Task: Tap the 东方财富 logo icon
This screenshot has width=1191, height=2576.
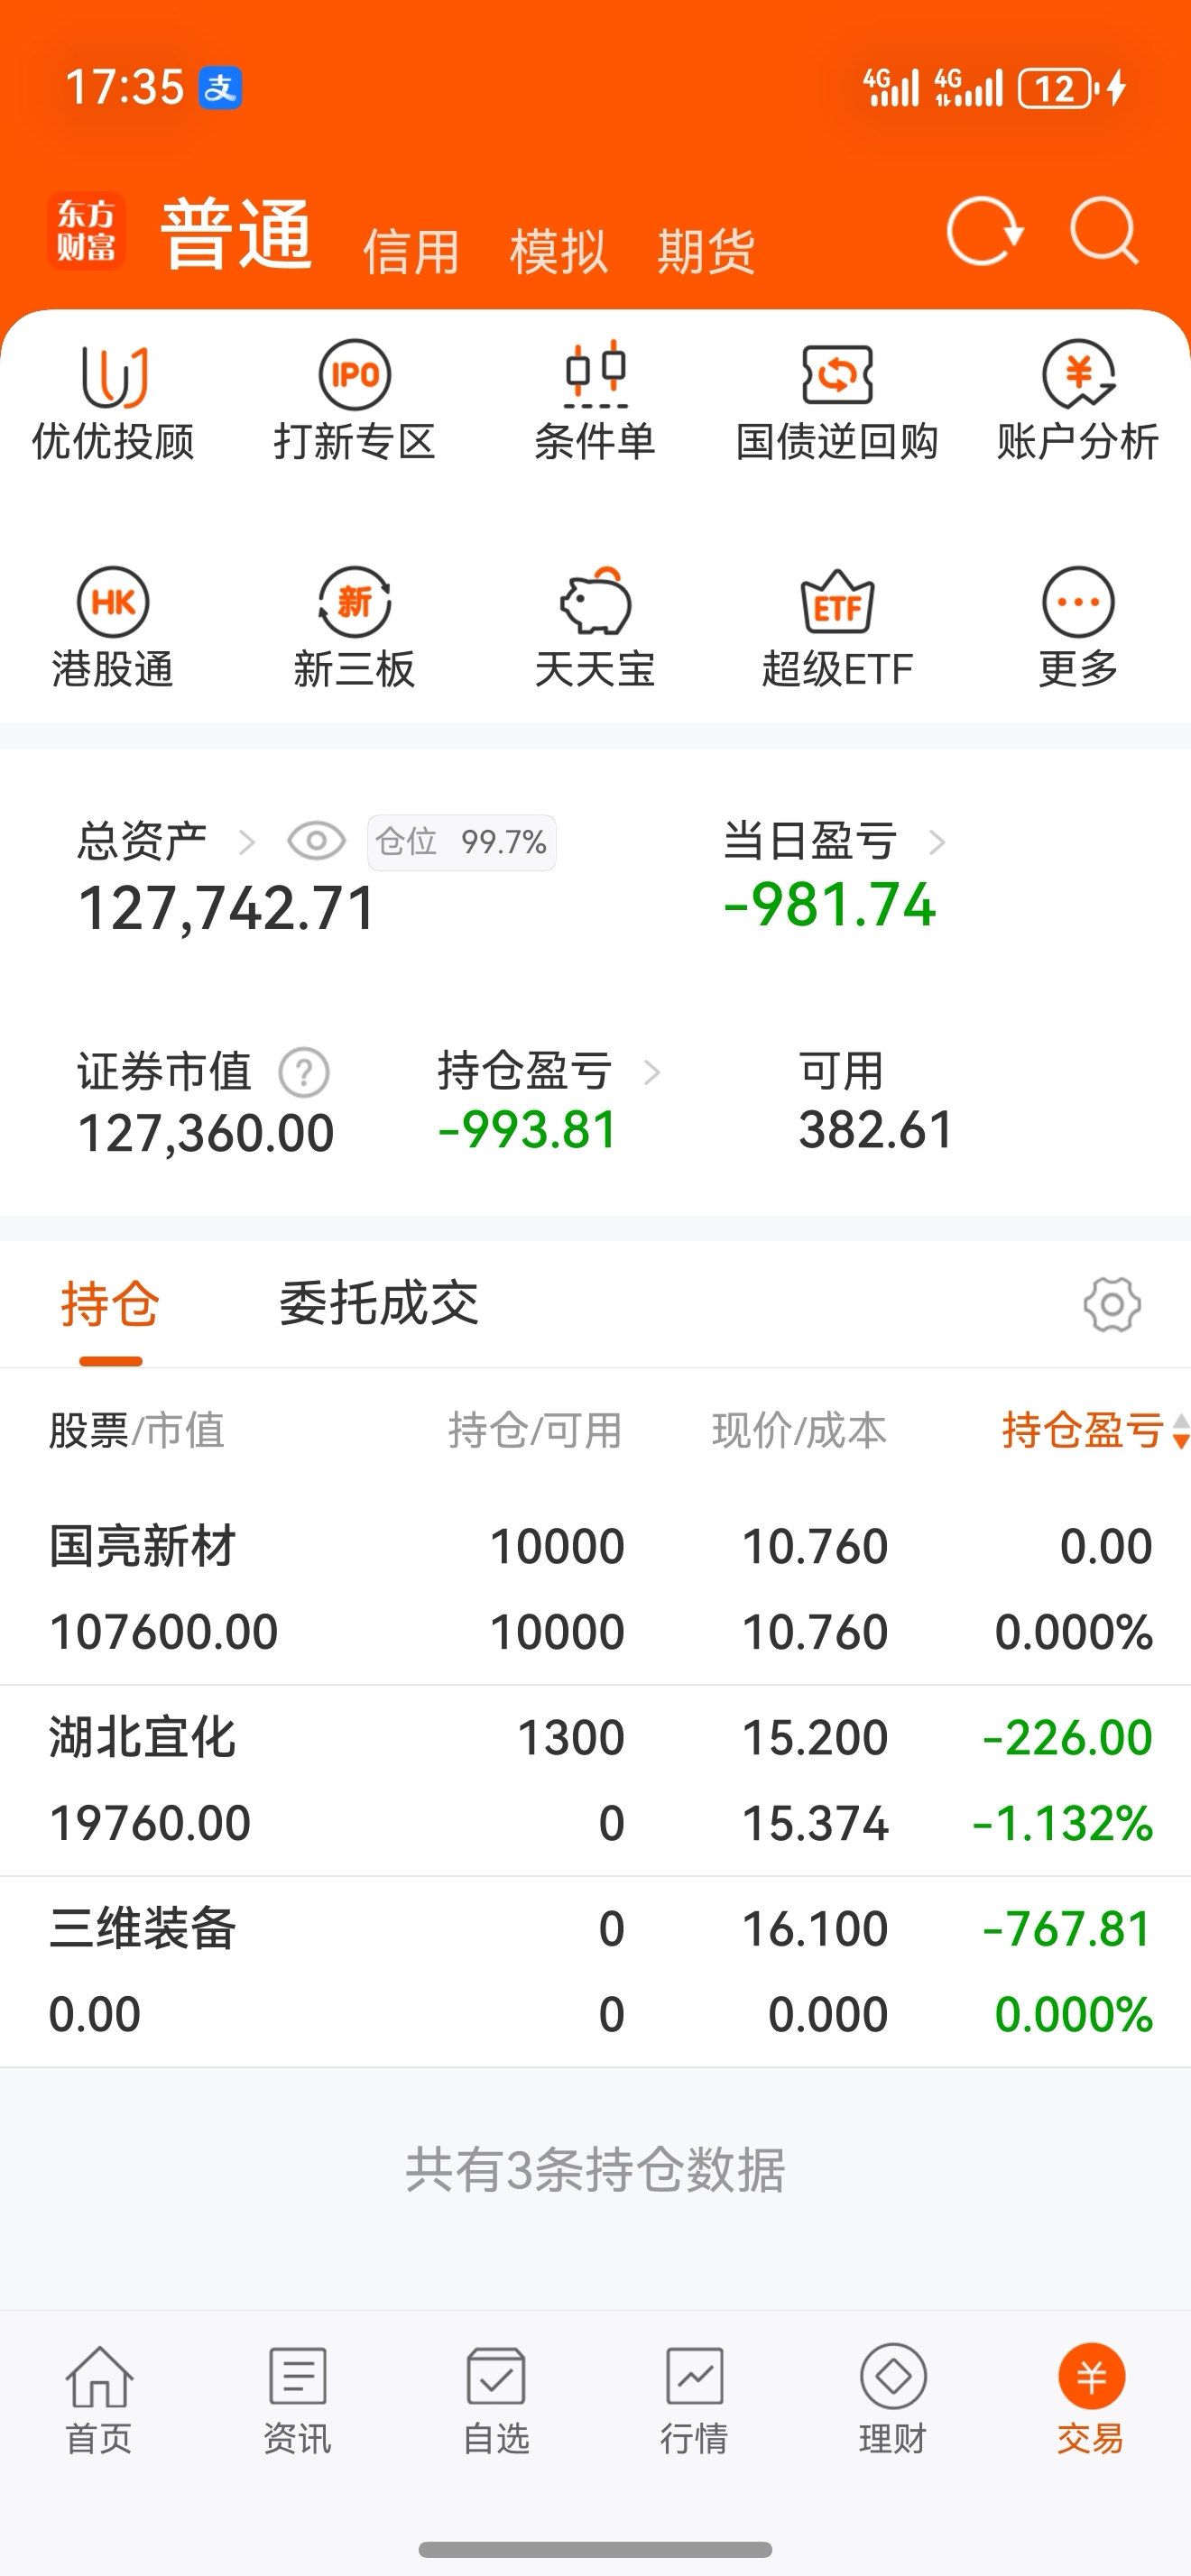Action: [86, 231]
